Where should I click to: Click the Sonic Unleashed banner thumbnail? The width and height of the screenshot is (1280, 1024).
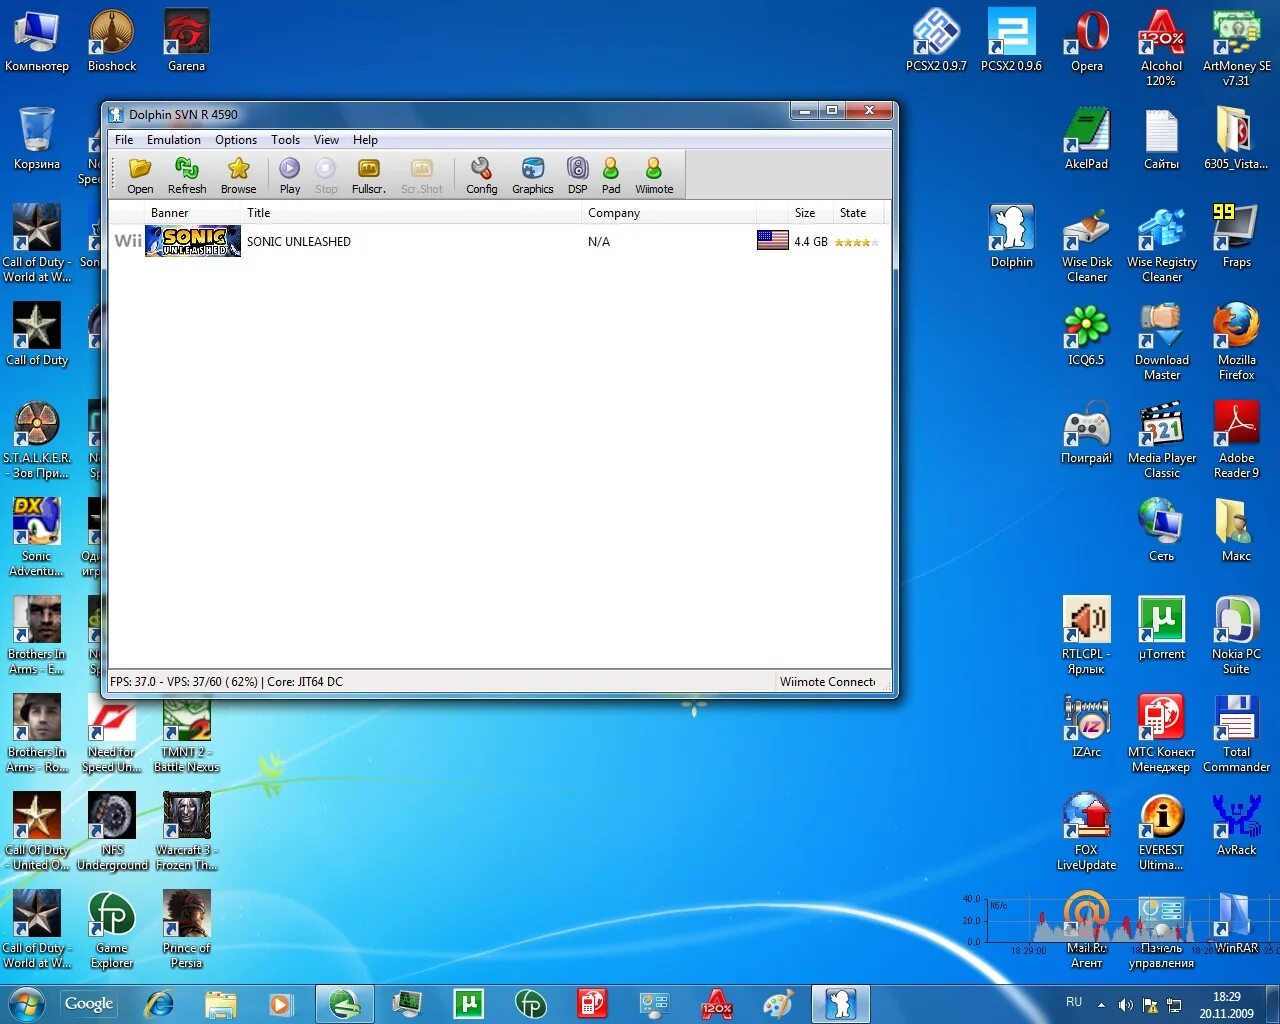click(193, 241)
